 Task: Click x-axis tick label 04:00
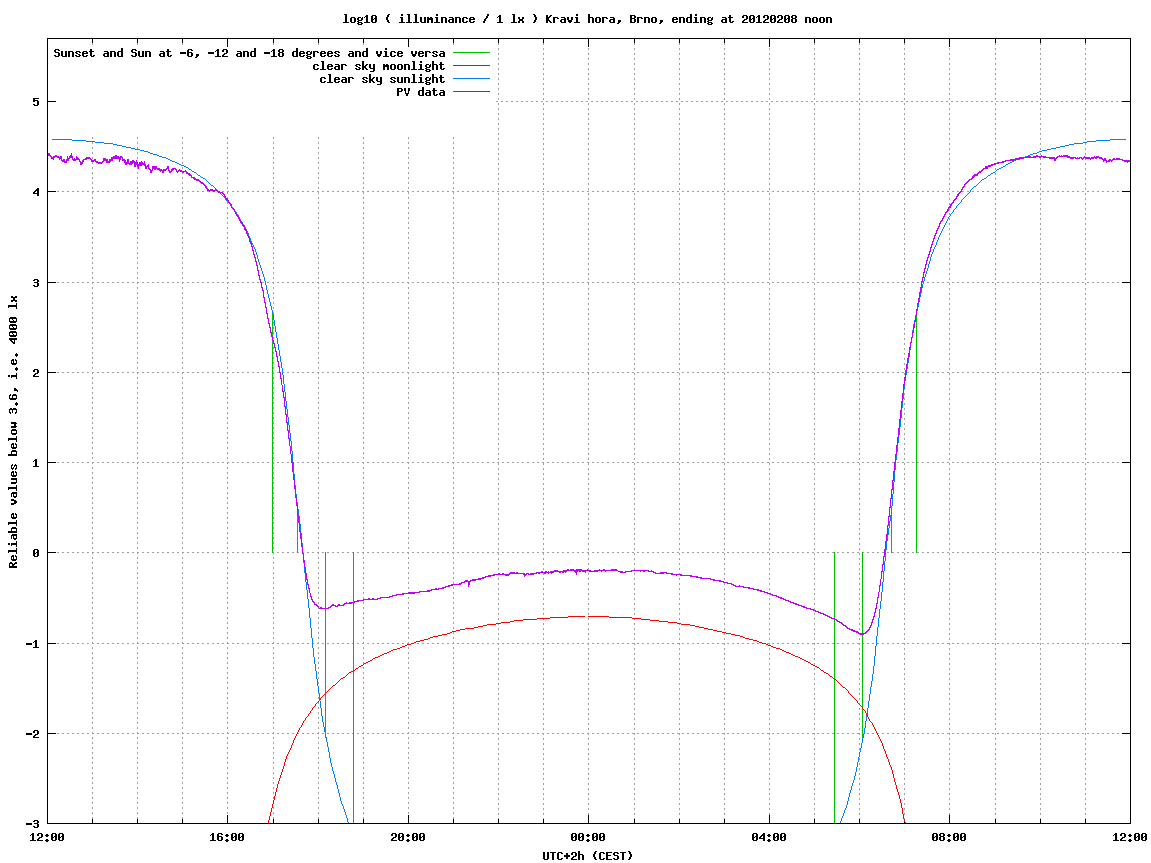[x=769, y=837]
